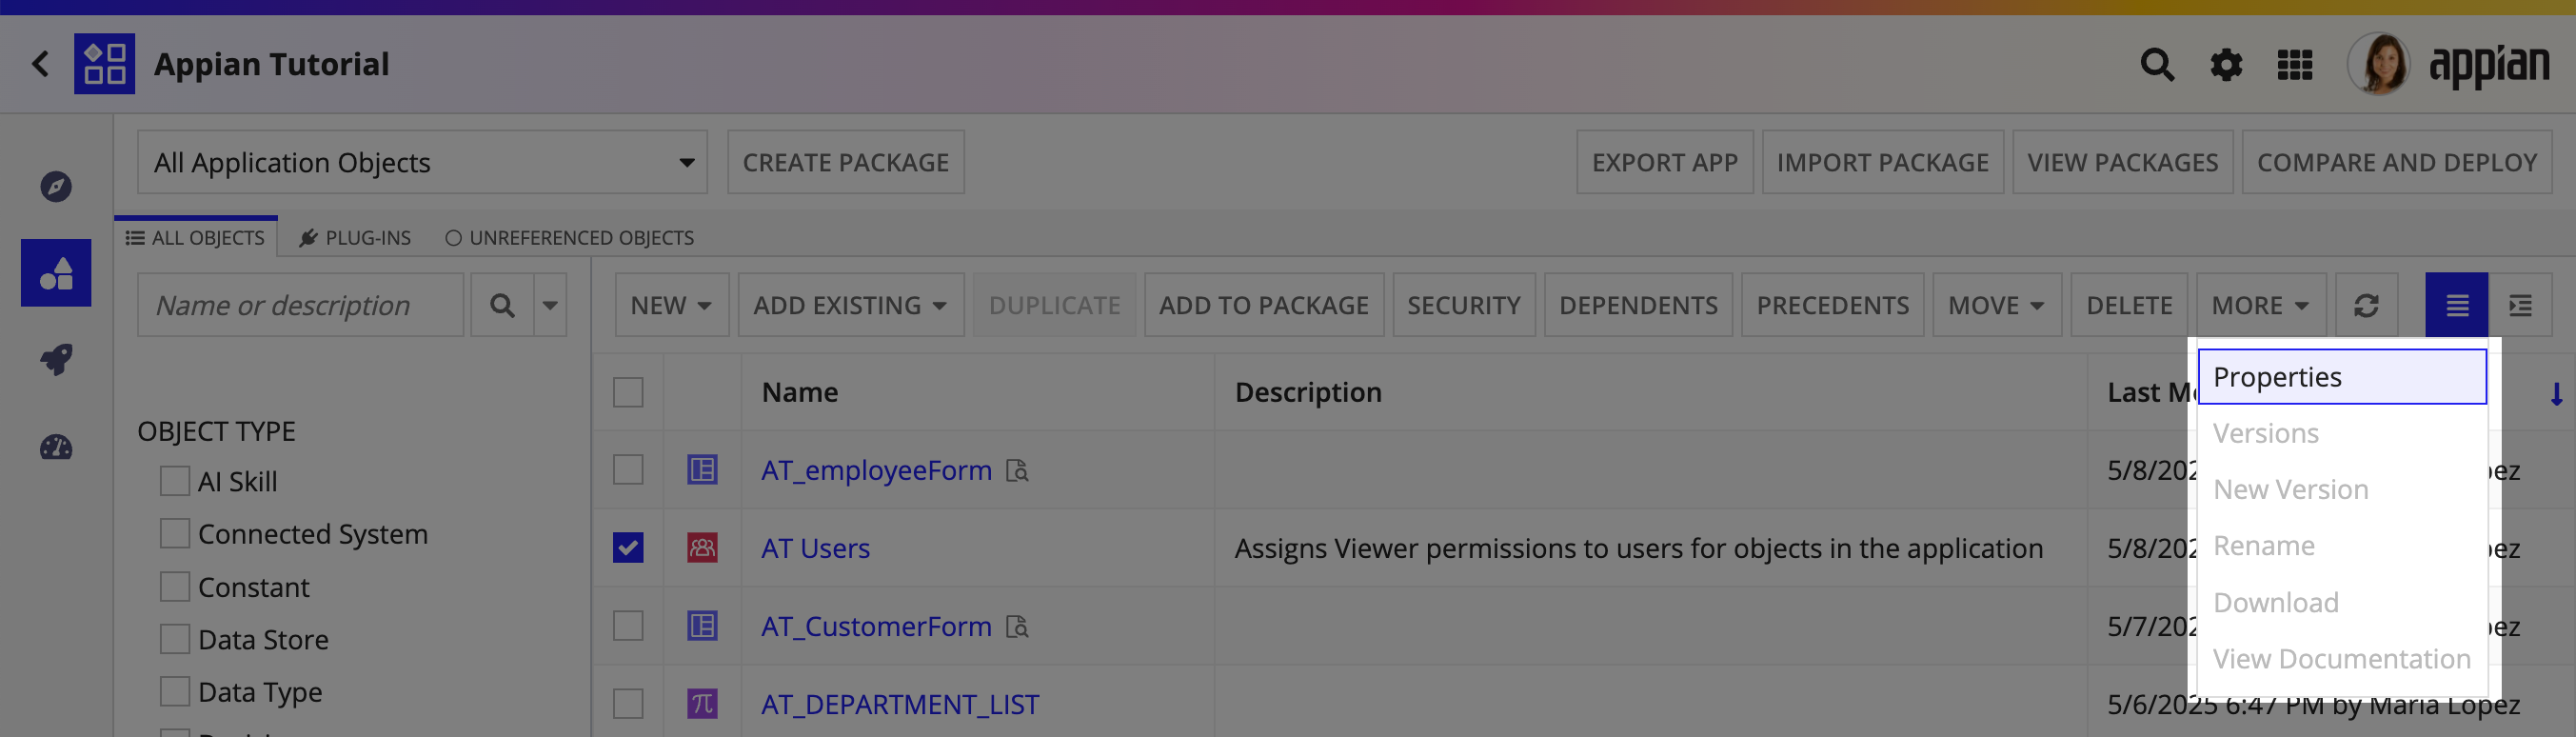Switch to the flat list view

2456,305
